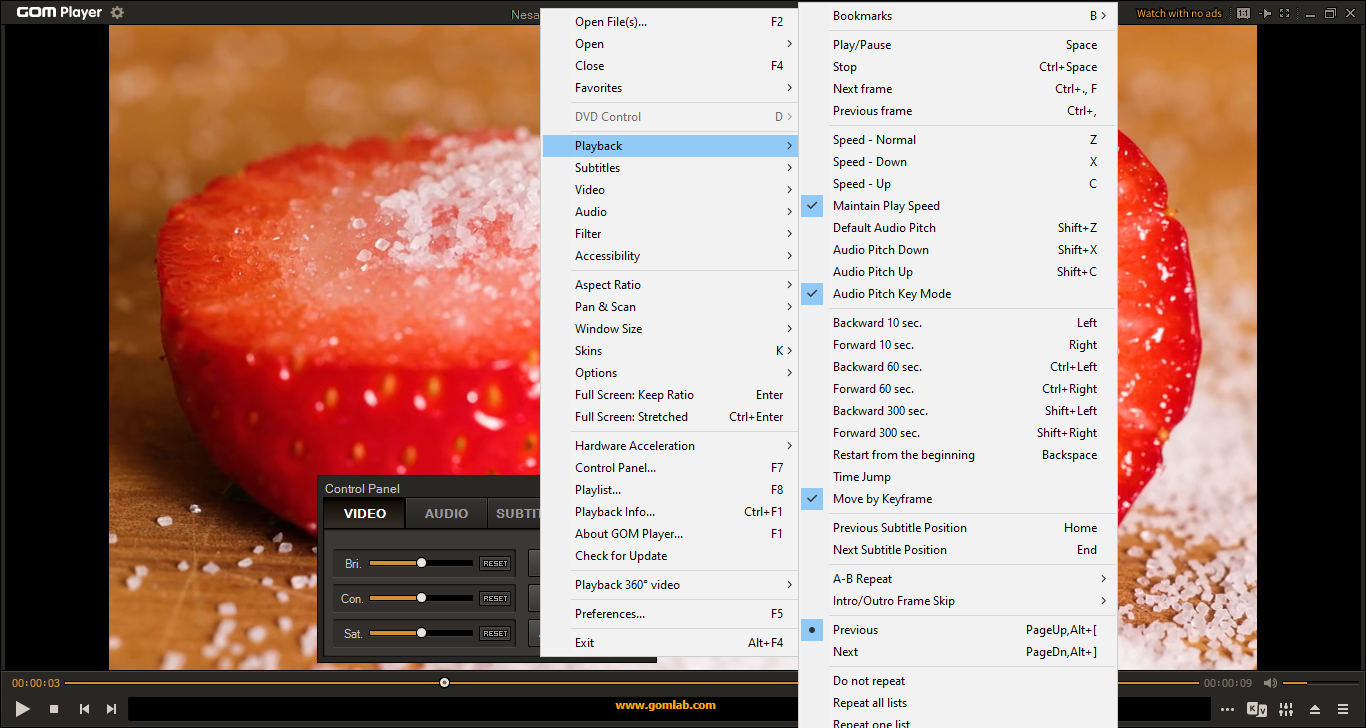Choose Preferences... from the menu
Image resolution: width=1366 pixels, height=728 pixels.
[x=610, y=614]
